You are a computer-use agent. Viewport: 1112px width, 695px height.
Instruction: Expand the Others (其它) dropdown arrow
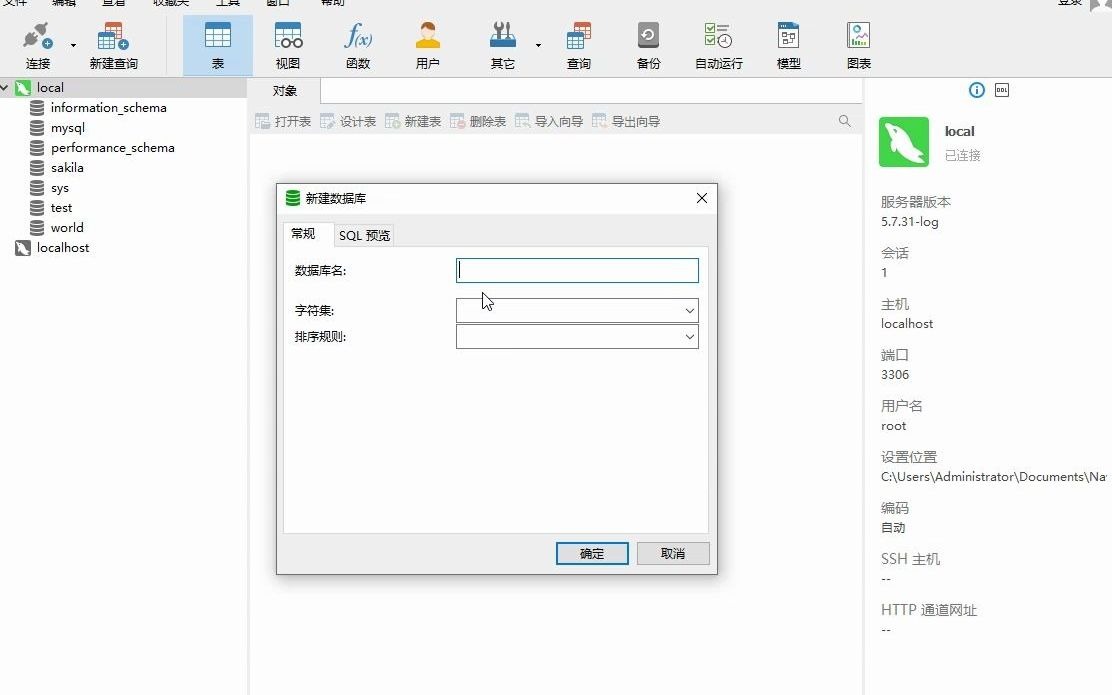click(x=538, y=45)
